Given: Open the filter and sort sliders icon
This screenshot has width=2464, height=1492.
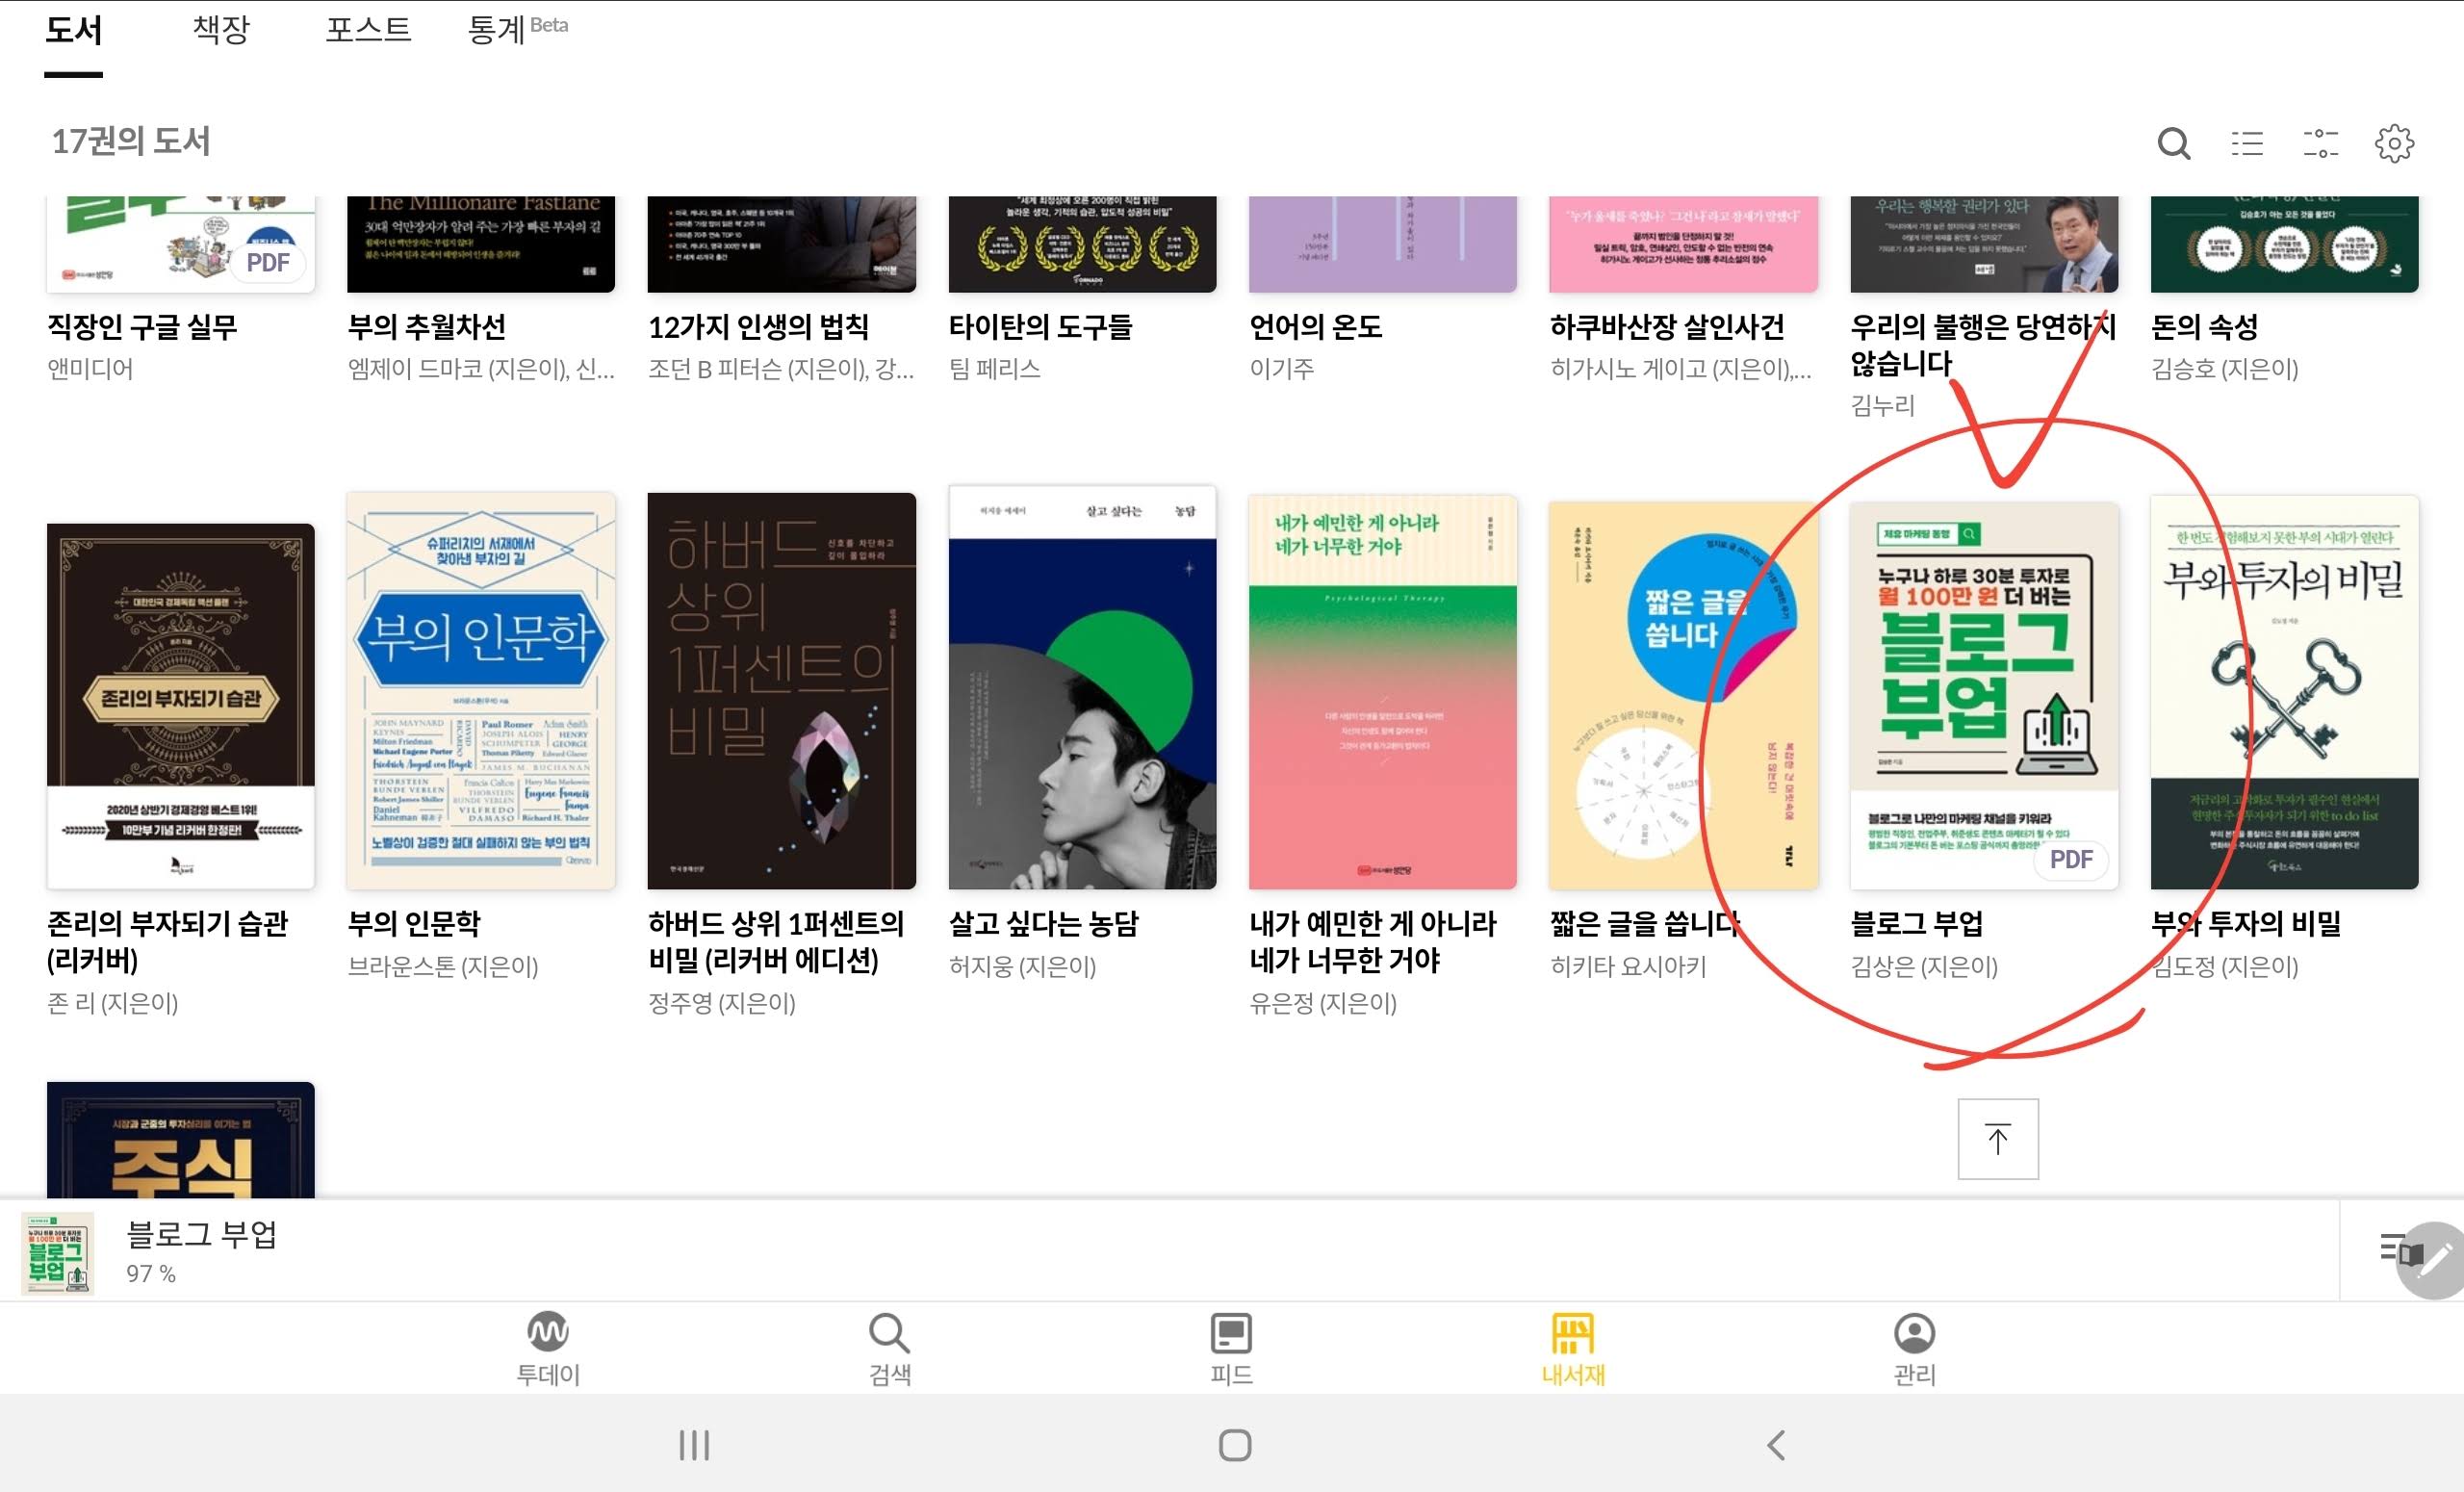Looking at the screenshot, I should point(2320,144).
